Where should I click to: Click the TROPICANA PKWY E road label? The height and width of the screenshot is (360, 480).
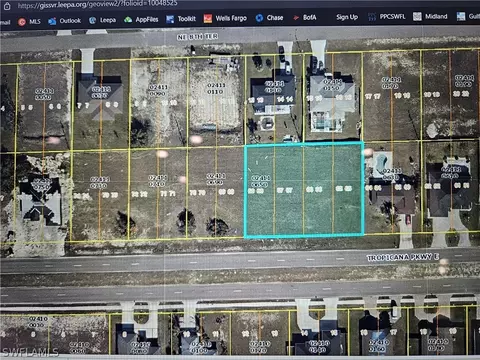403,257
